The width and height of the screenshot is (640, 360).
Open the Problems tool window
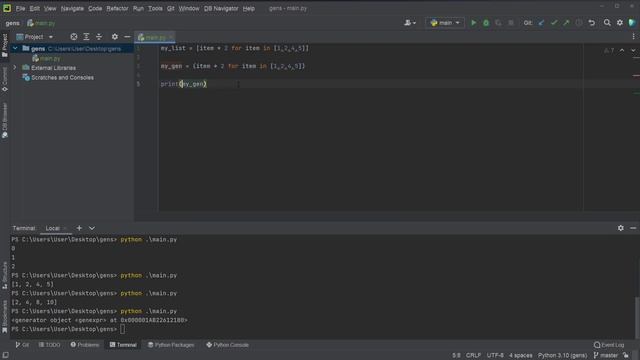(x=85, y=345)
